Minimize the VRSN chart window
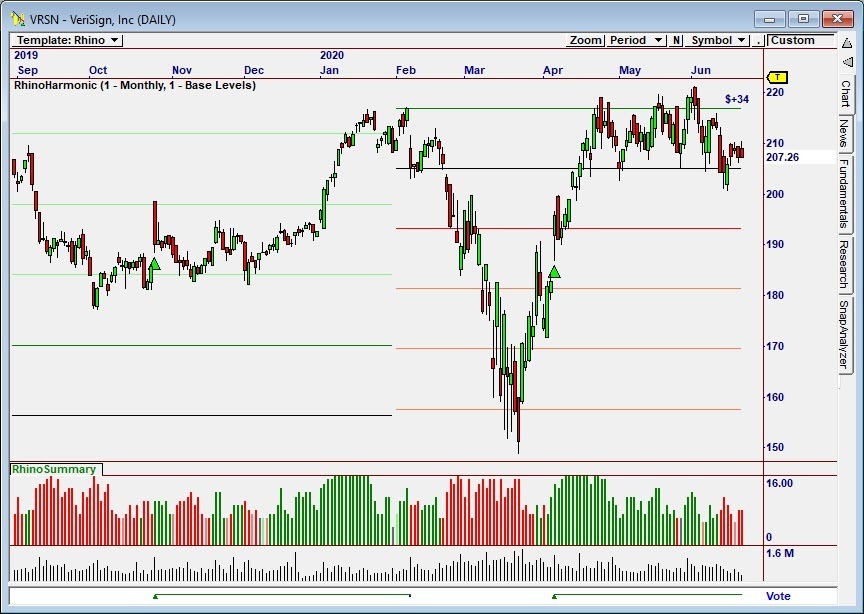 (770, 19)
